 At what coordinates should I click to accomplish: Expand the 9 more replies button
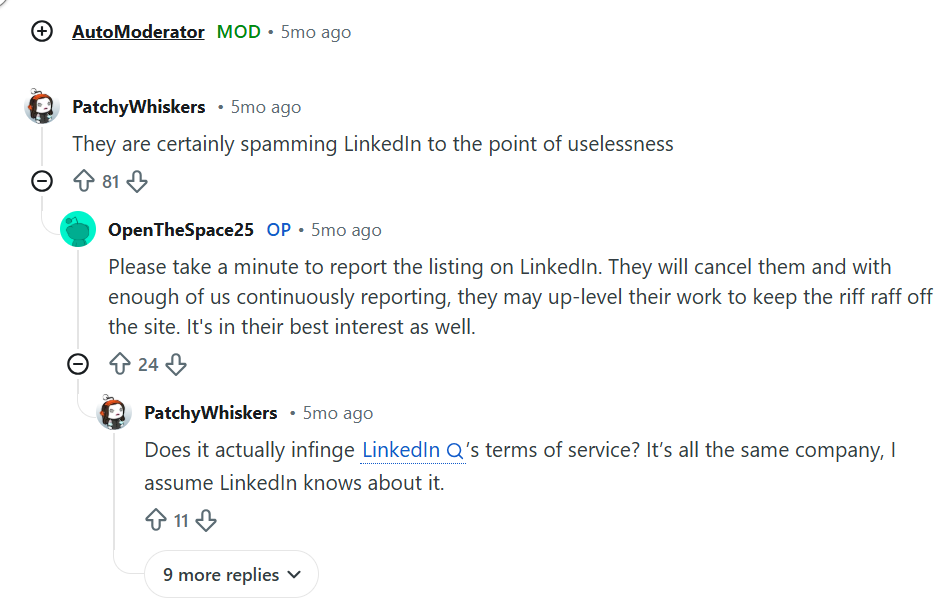click(232, 575)
